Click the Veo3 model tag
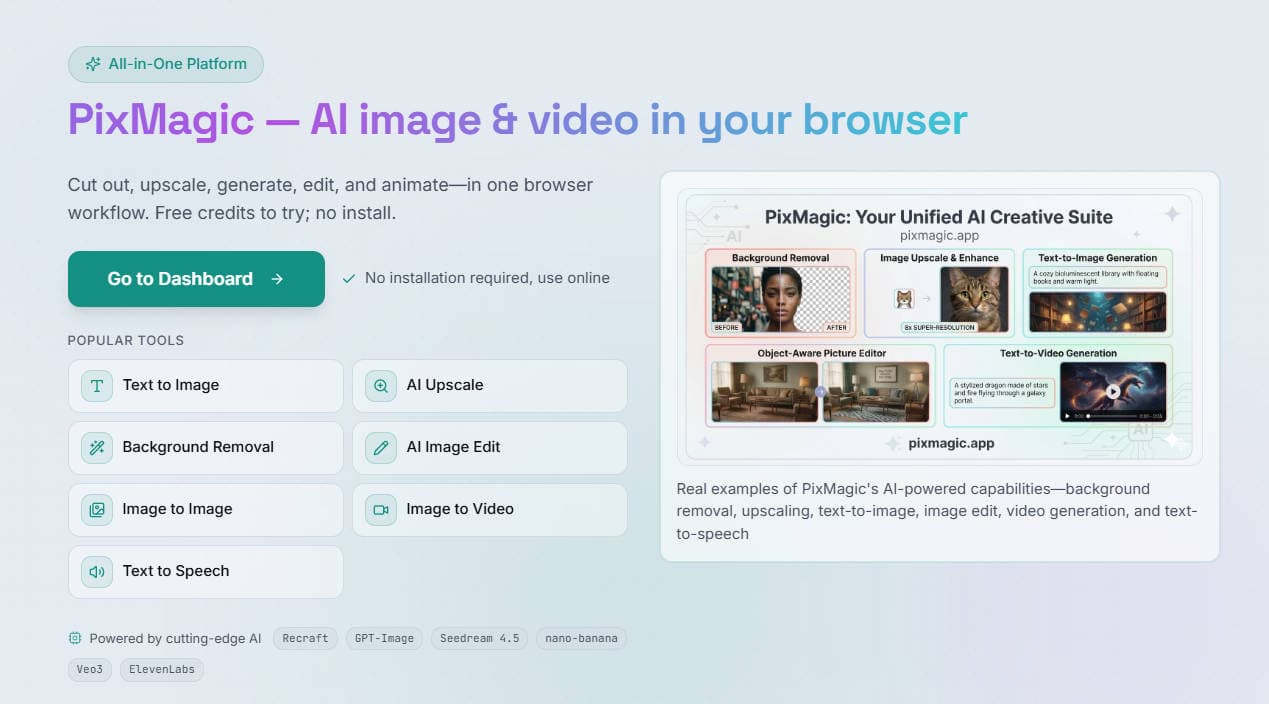 pos(90,669)
